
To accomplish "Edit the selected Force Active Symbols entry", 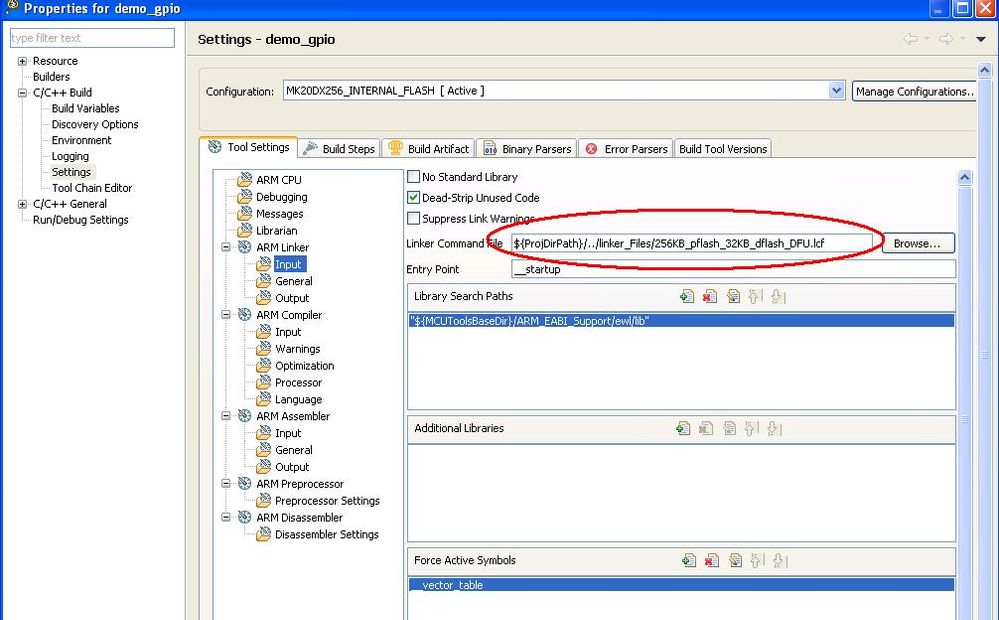I will pos(735,560).
